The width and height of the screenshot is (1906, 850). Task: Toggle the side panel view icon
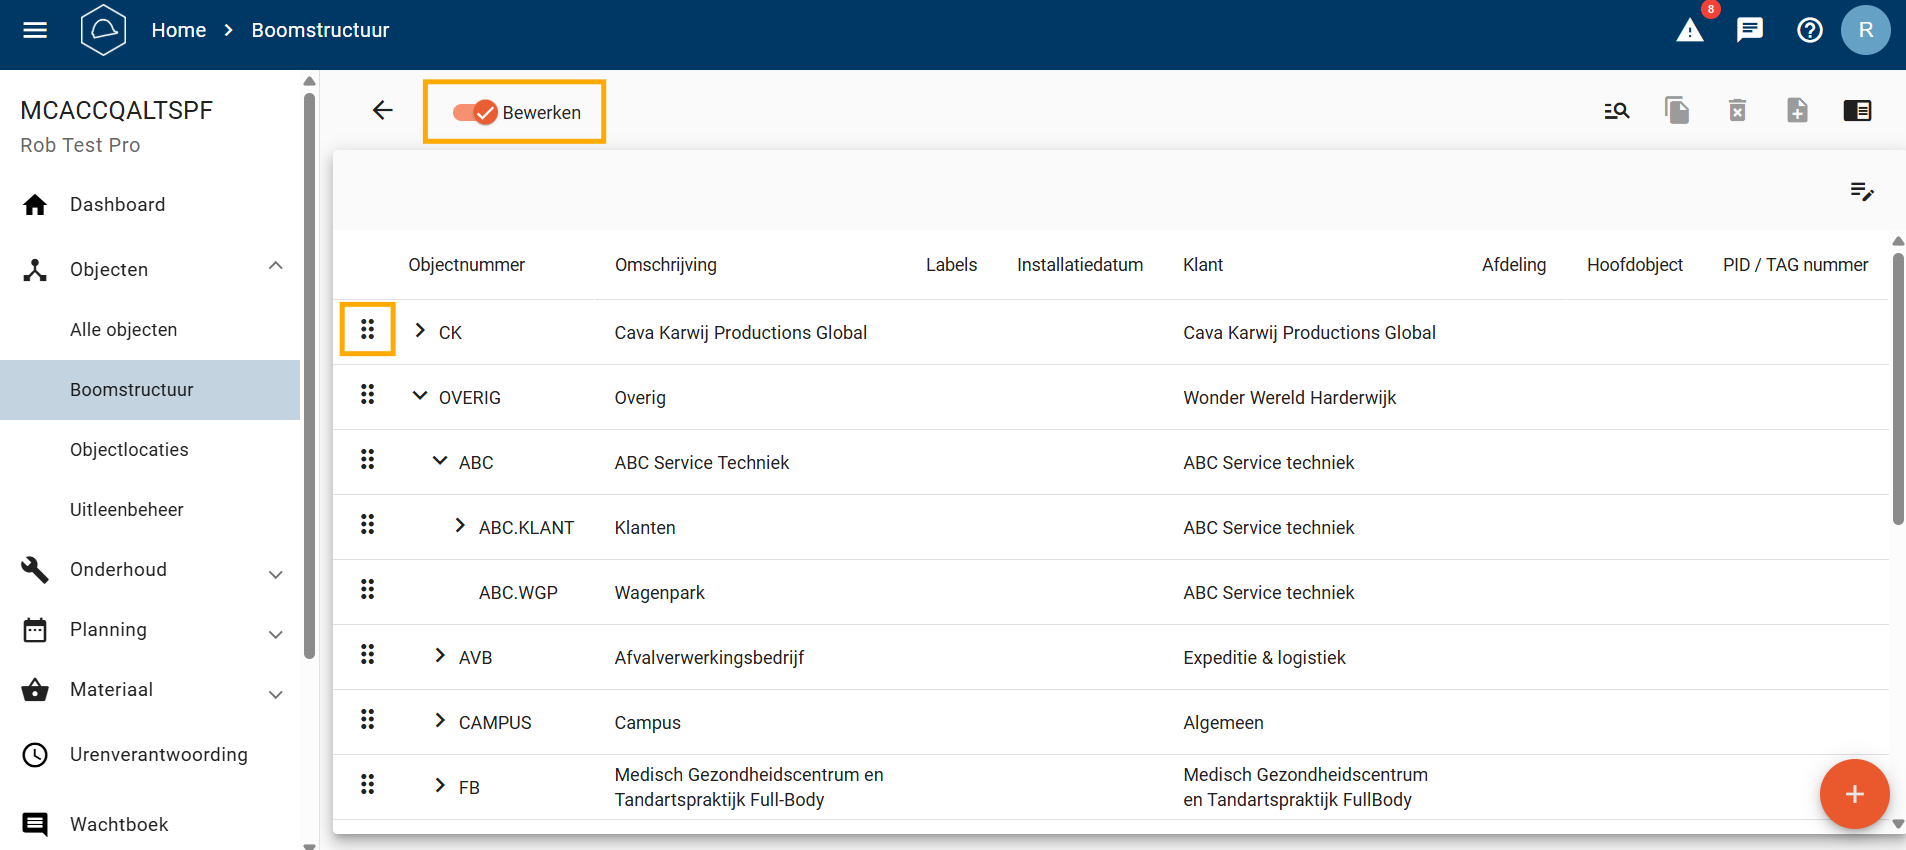point(1857,111)
